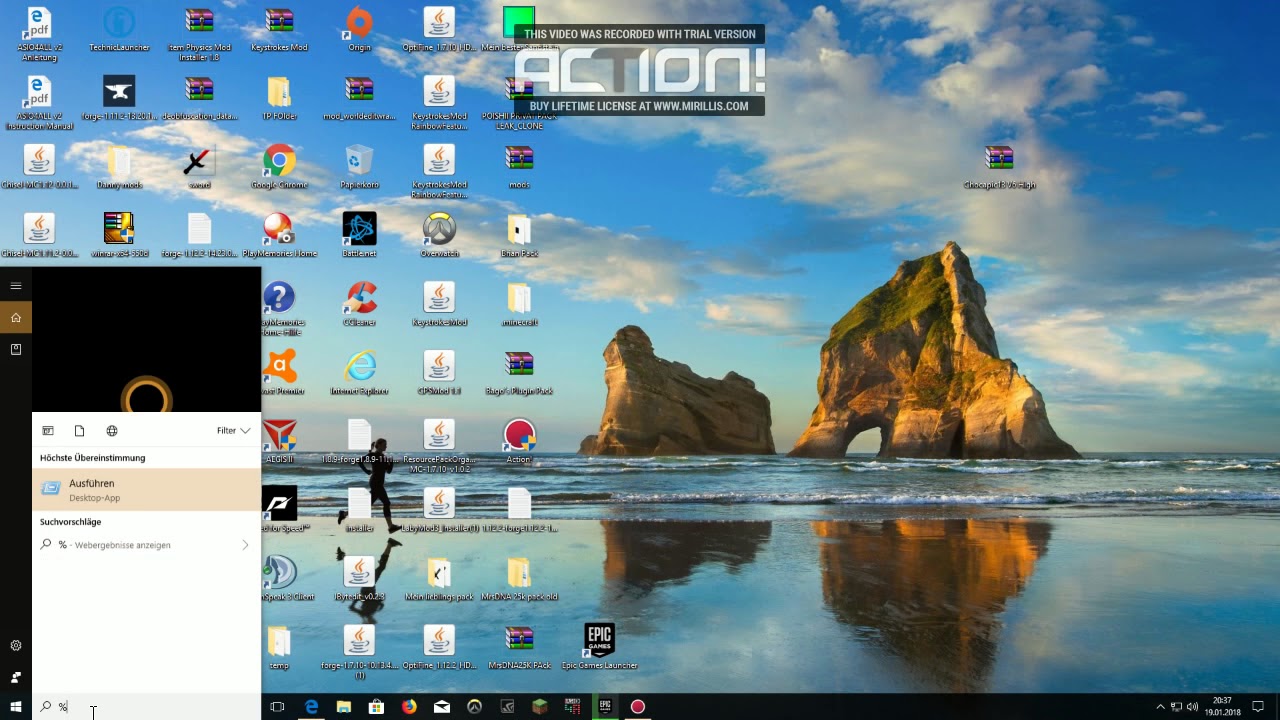This screenshot has height=720, width=1280.
Task: Select the temp folder on the desktop
Action: (x=279, y=646)
